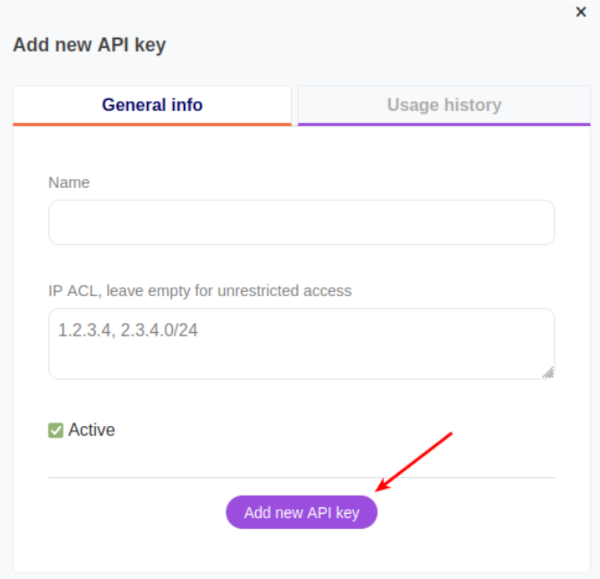Click the orange underline beneath General info
Viewport: 600px width, 579px height.
pyautogui.click(x=152, y=124)
